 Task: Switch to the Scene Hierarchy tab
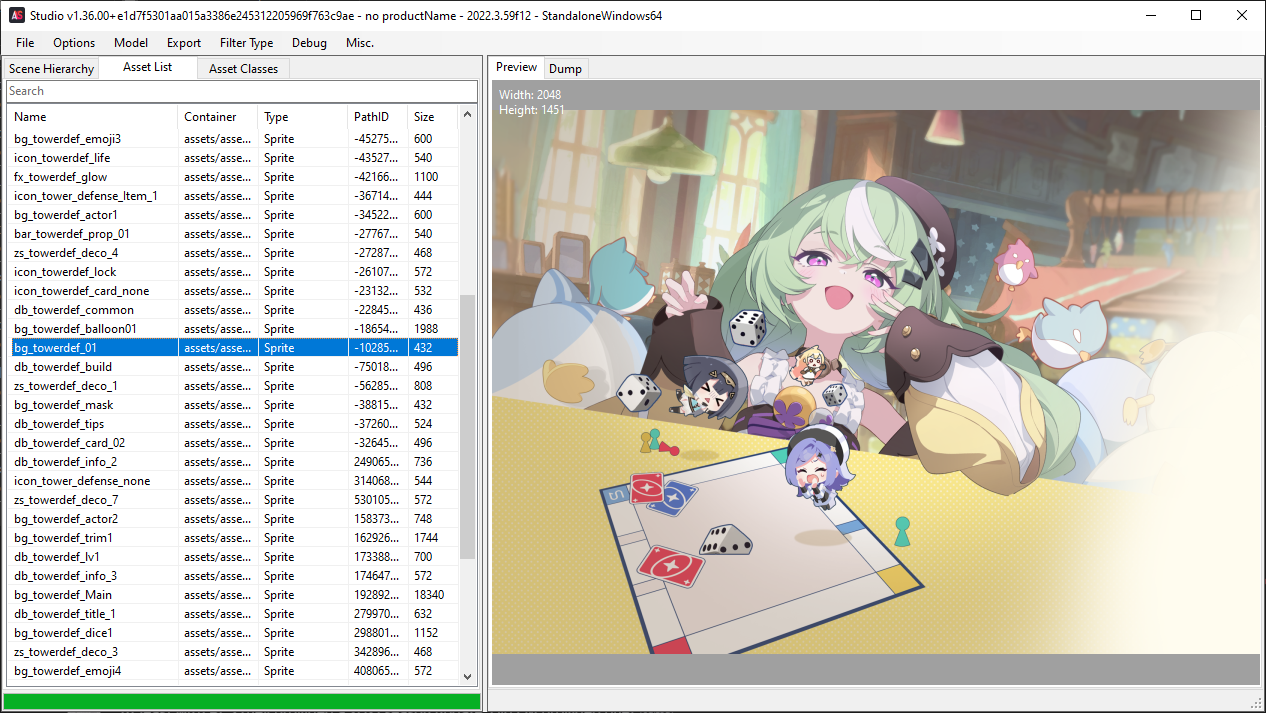coord(51,69)
